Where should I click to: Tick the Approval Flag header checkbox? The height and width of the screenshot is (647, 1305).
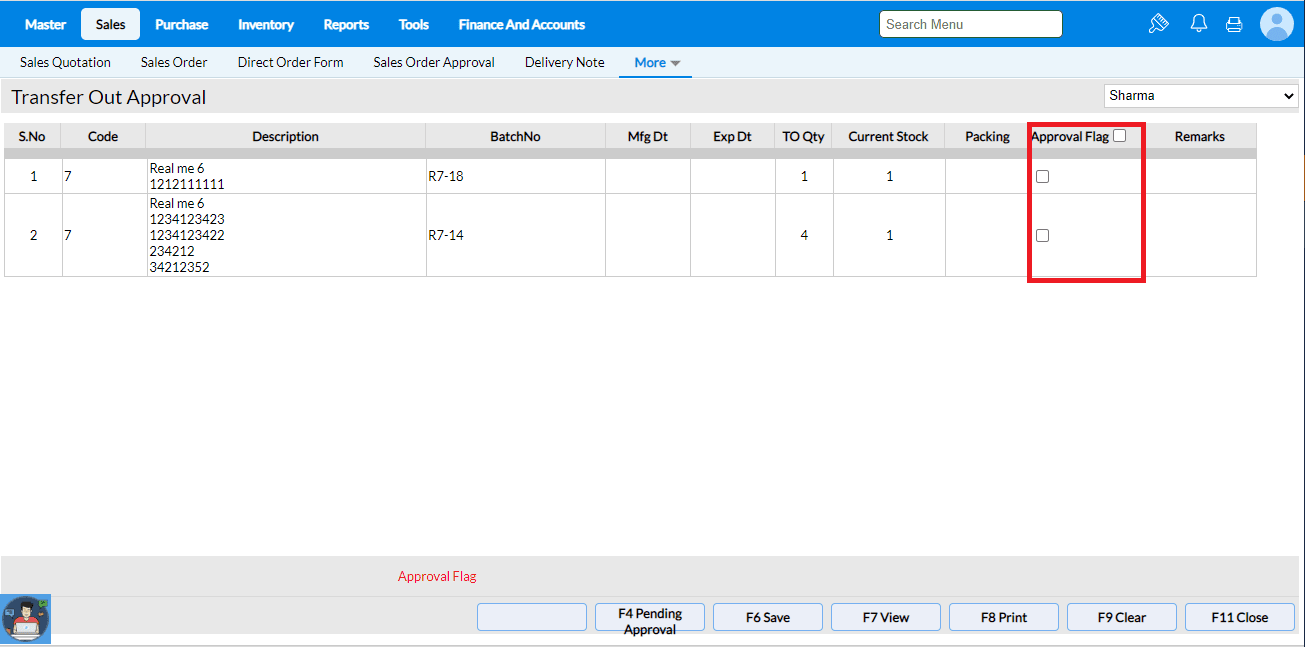click(1119, 136)
